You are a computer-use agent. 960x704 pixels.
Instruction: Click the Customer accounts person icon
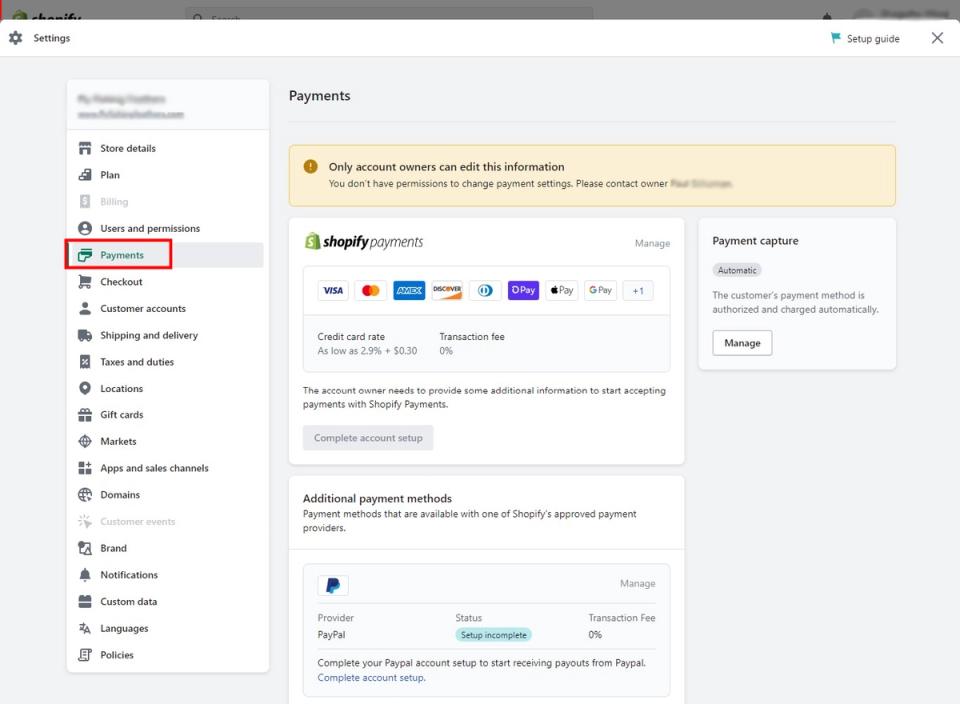tap(85, 309)
